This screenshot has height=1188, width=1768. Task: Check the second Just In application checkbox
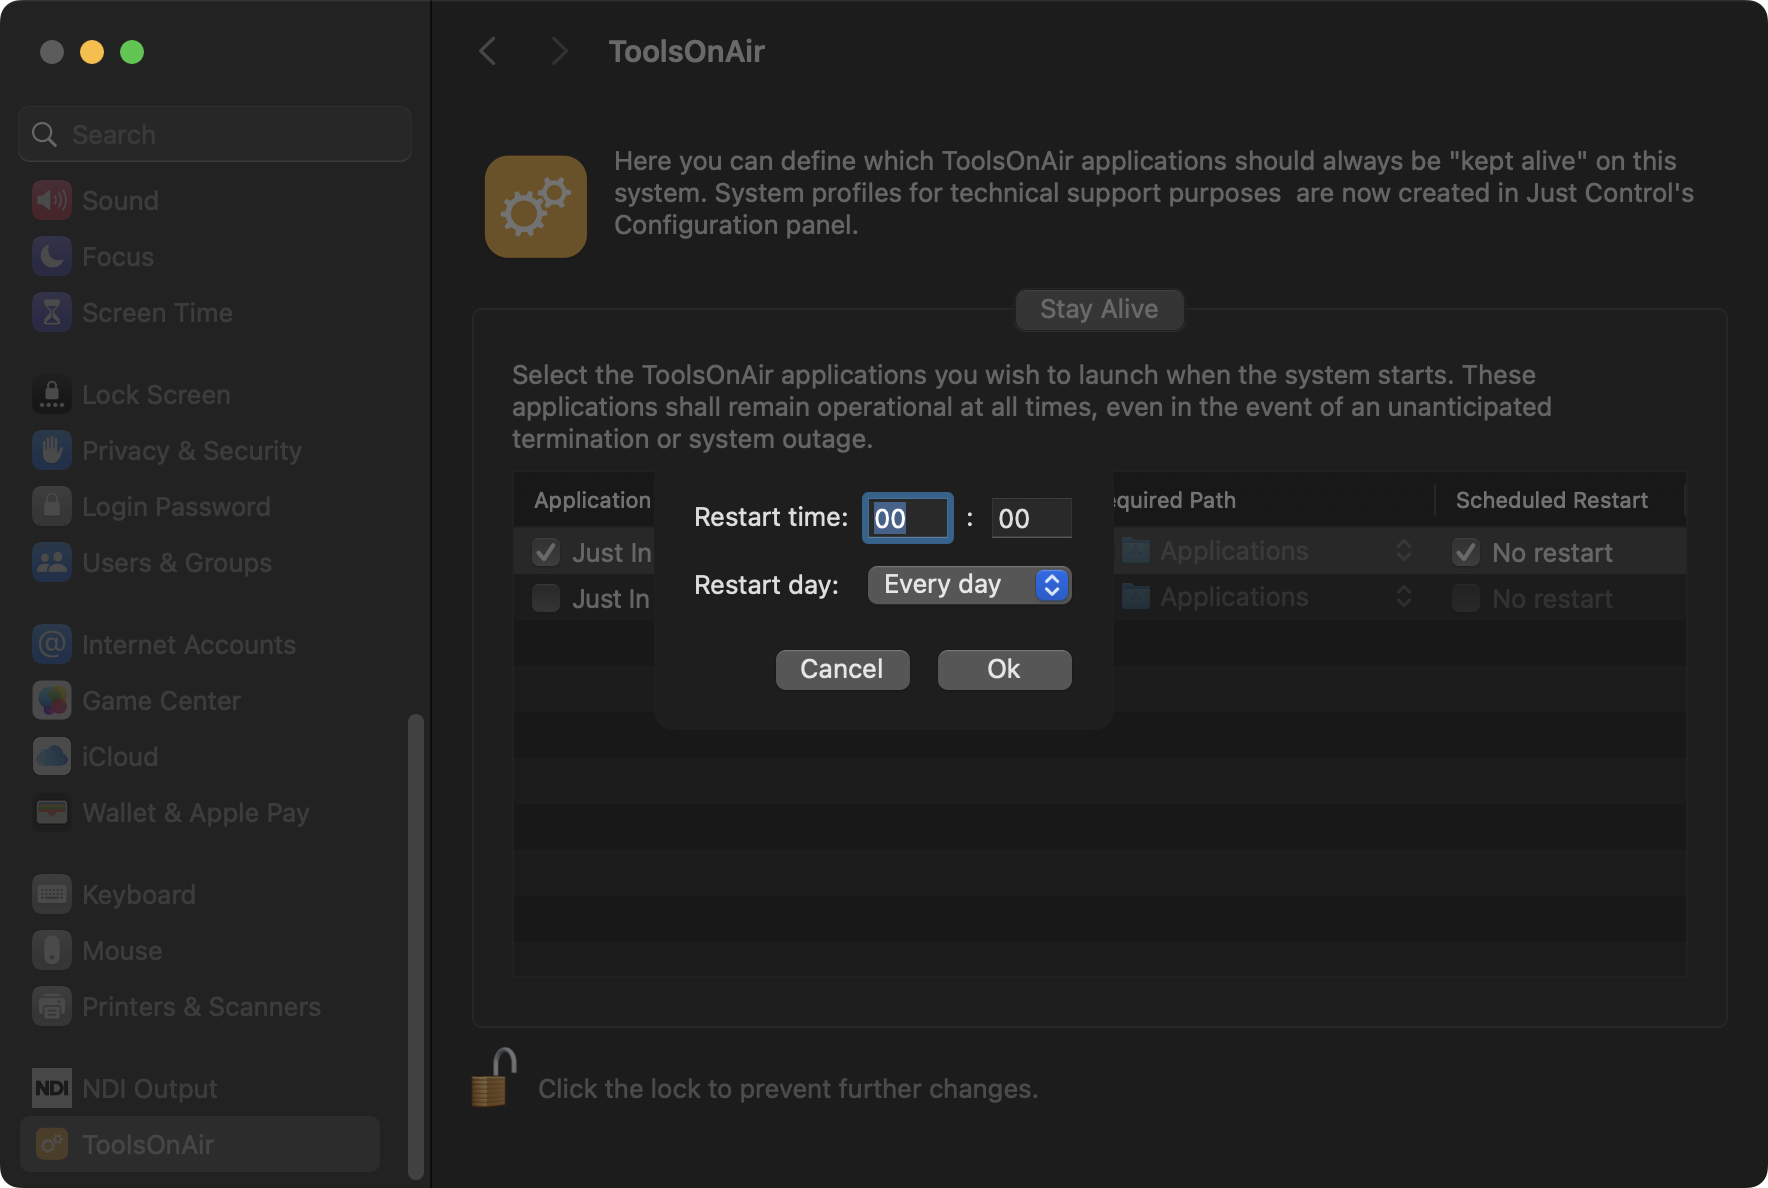tap(546, 598)
